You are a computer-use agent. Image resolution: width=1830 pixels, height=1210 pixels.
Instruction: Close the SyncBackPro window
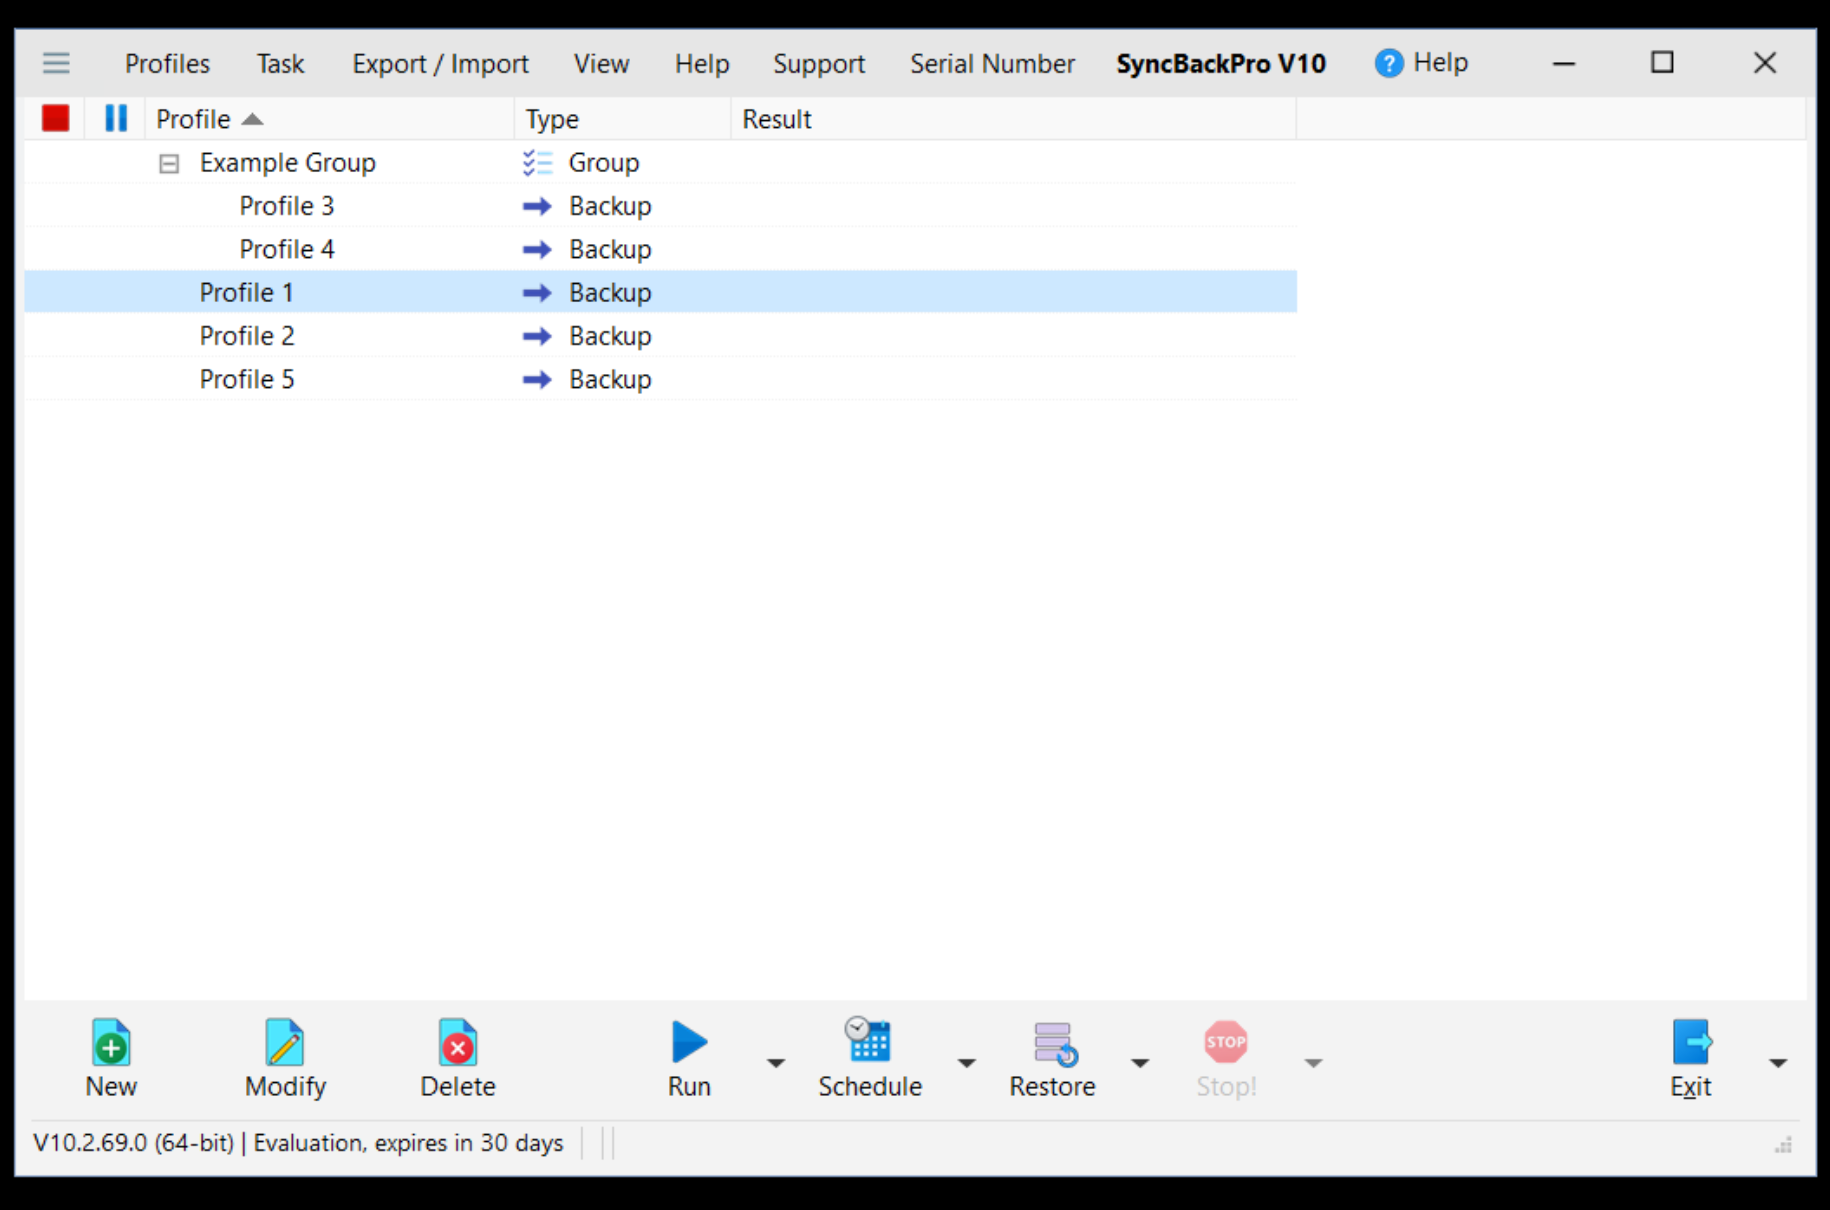pyautogui.click(x=1765, y=63)
